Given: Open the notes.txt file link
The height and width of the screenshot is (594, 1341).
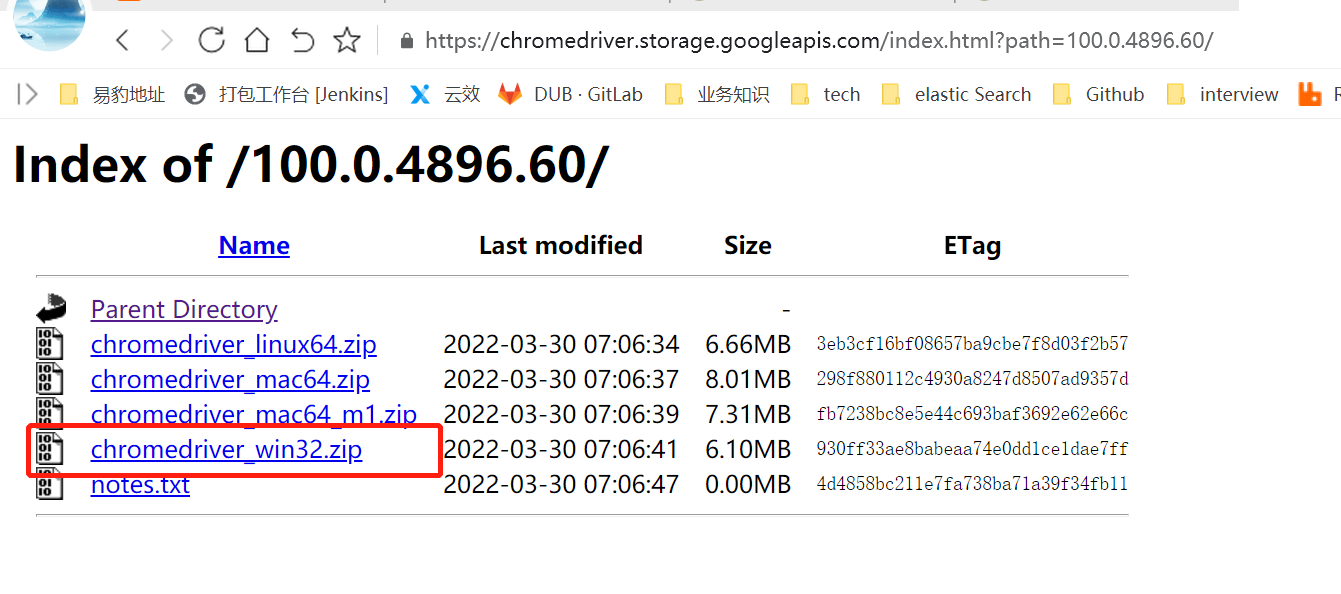Looking at the screenshot, I should 140,485.
